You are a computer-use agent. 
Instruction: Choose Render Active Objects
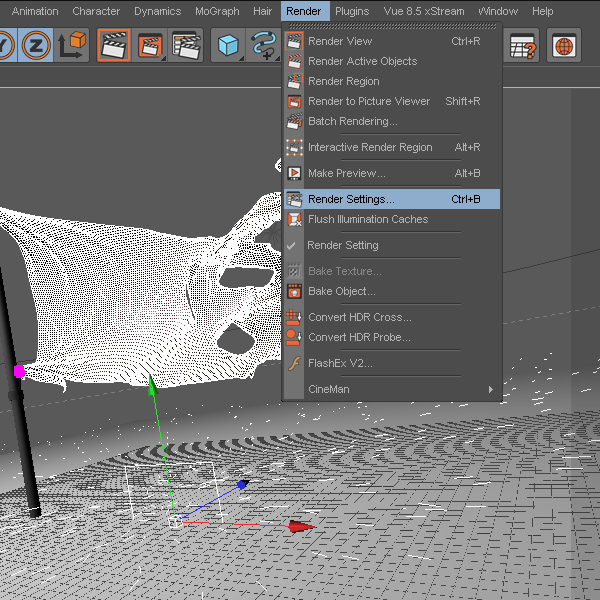click(392, 61)
